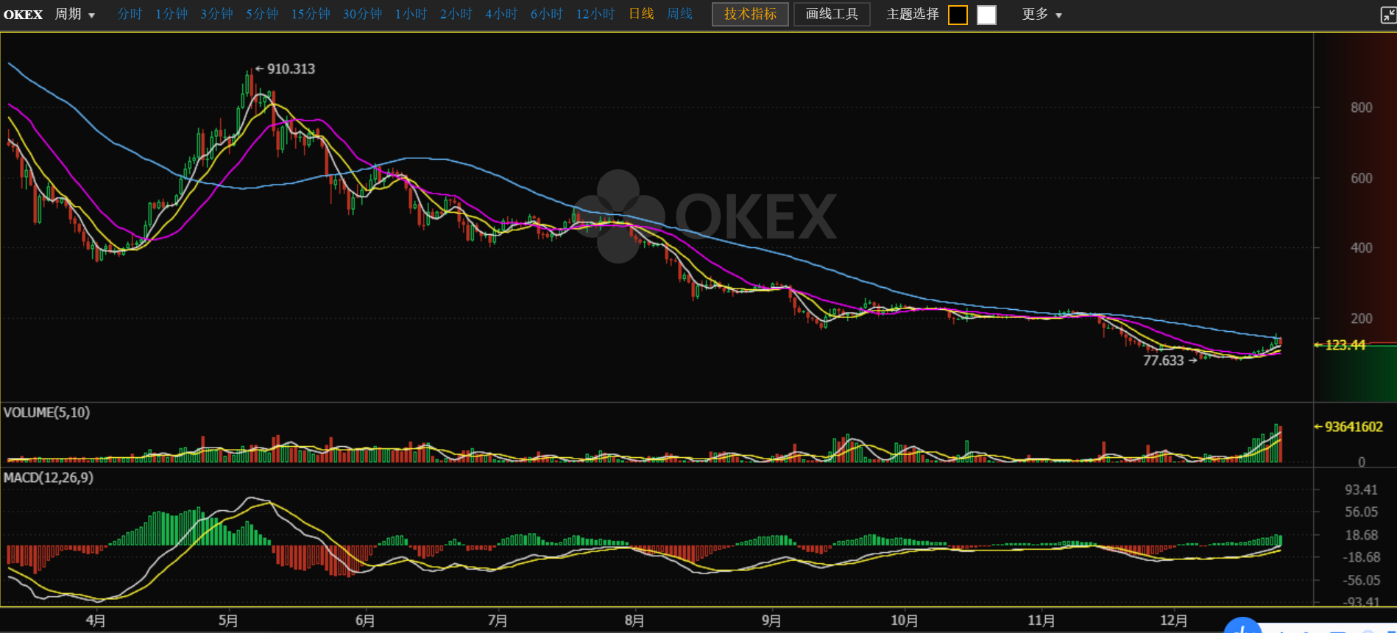
Task: Click the current price tag 123.44
Action: (1345, 345)
